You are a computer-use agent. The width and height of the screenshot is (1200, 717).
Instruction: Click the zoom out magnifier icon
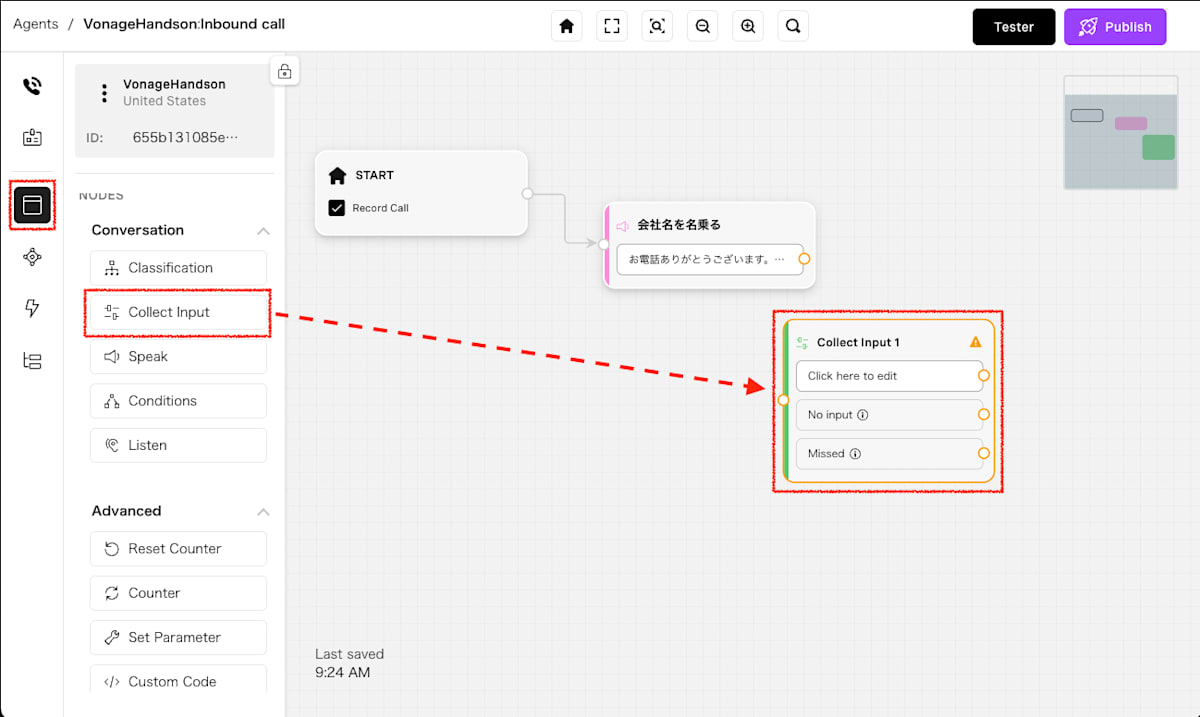pos(703,27)
